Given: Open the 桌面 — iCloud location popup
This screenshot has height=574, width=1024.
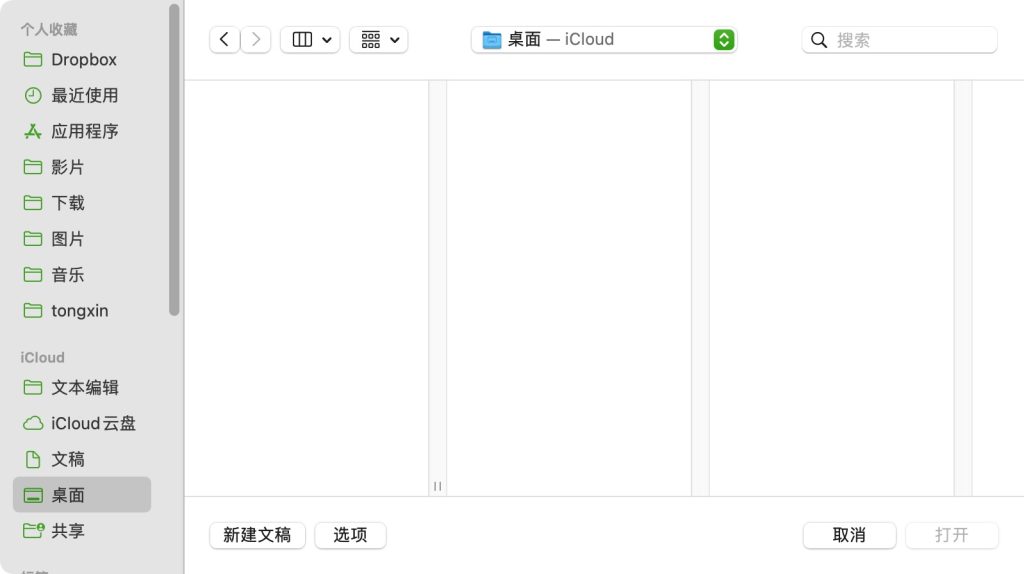Looking at the screenshot, I should pyautogui.click(x=604, y=40).
